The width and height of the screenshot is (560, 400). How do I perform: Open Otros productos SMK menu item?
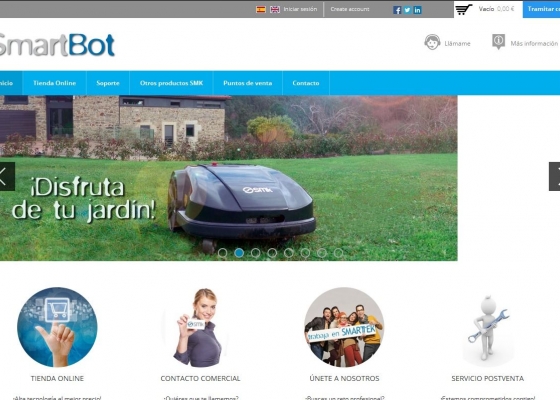[171, 83]
